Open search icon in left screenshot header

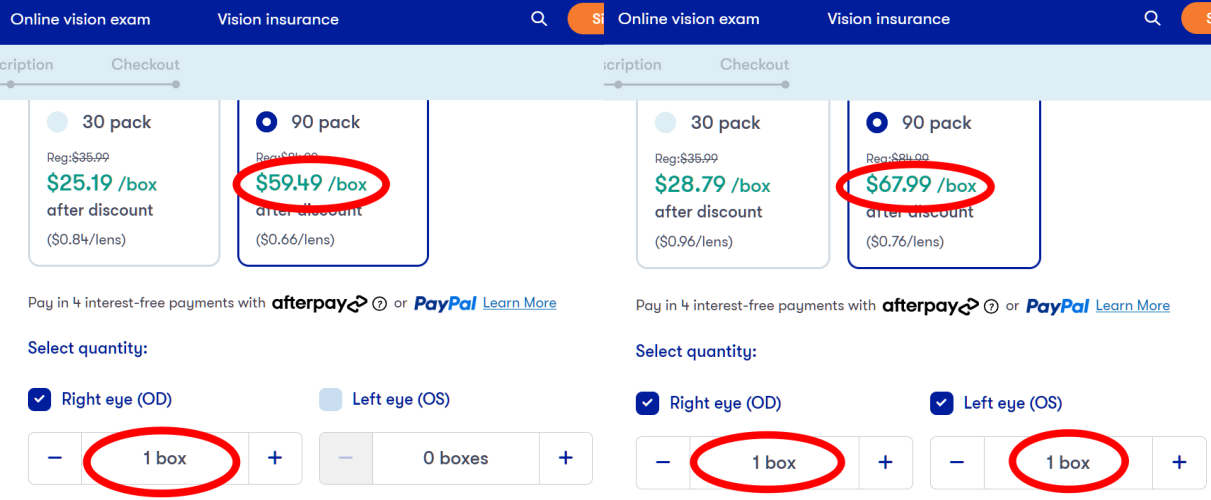(x=539, y=19)
